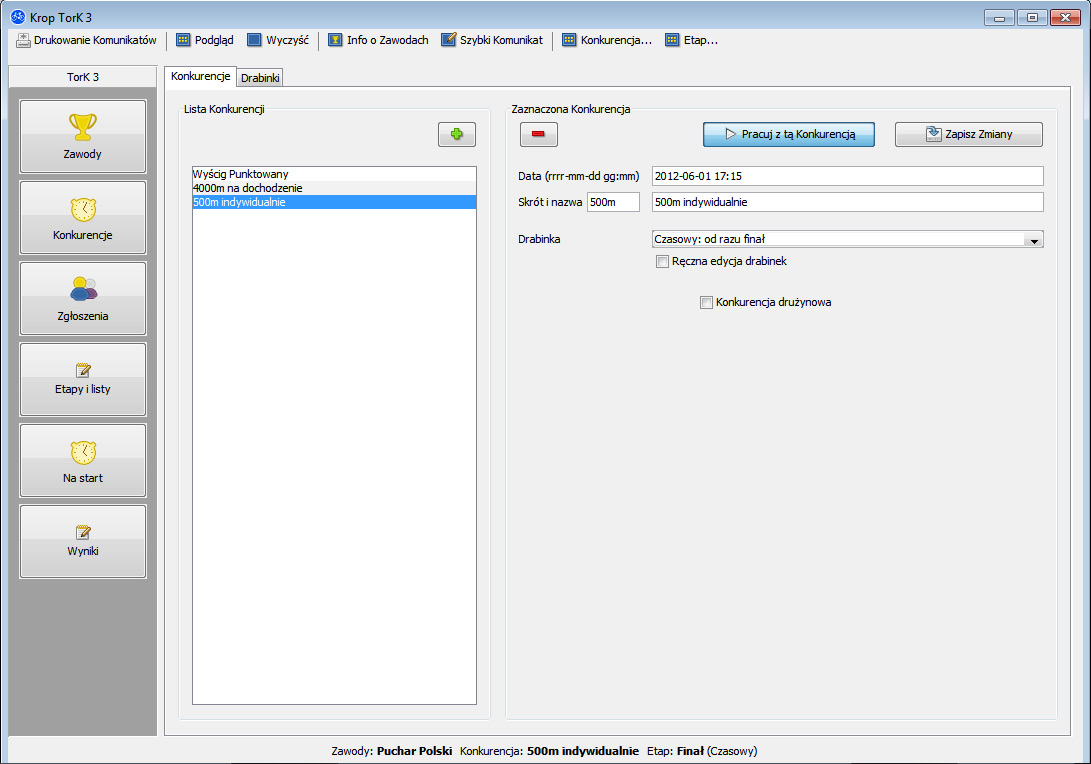Expand the Drabinka dropdown list

tap(1033, 240)
